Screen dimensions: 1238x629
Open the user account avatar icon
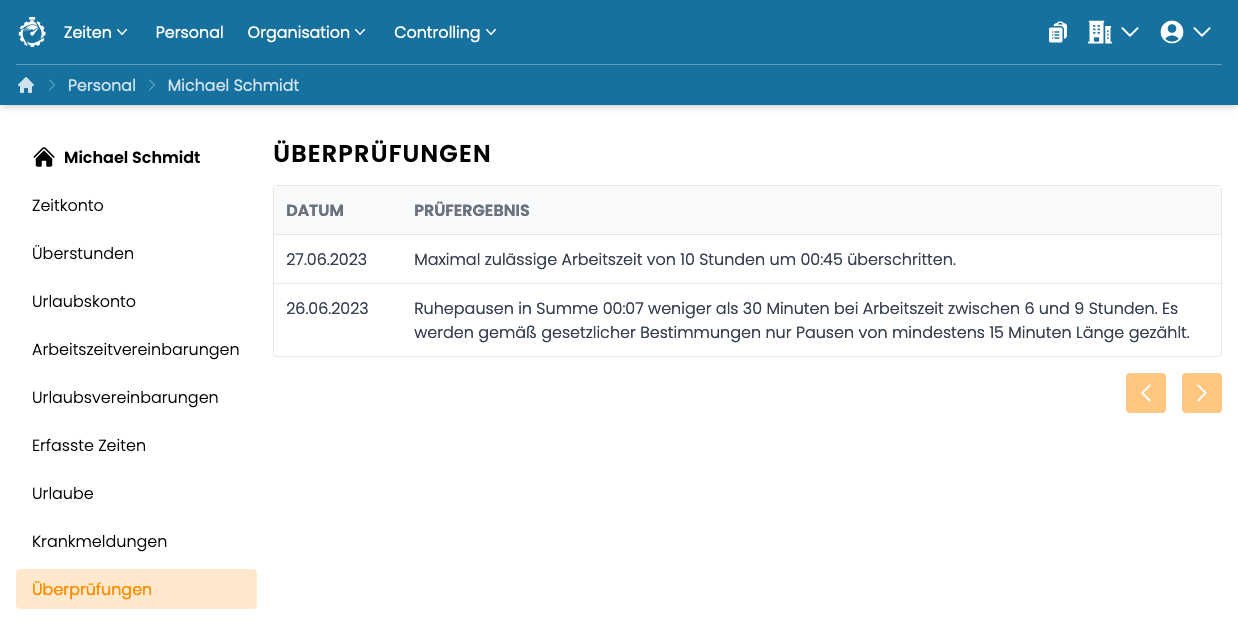[x=1172, y=32]
